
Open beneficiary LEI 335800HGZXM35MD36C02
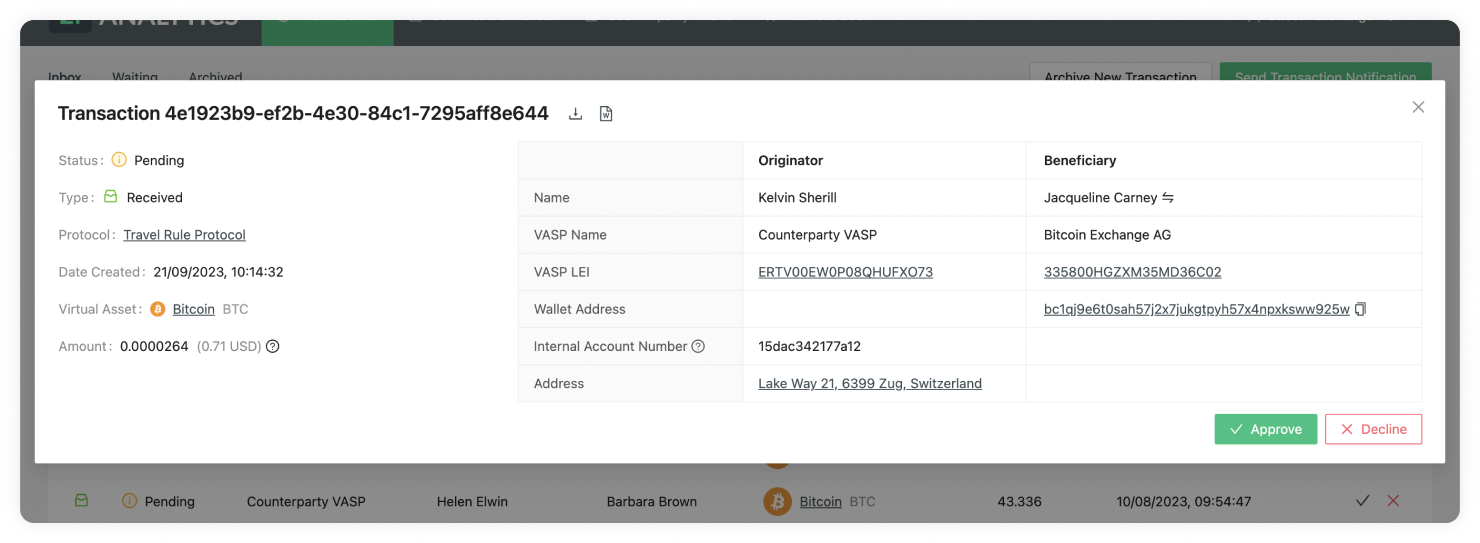(x=1132, y=272)
